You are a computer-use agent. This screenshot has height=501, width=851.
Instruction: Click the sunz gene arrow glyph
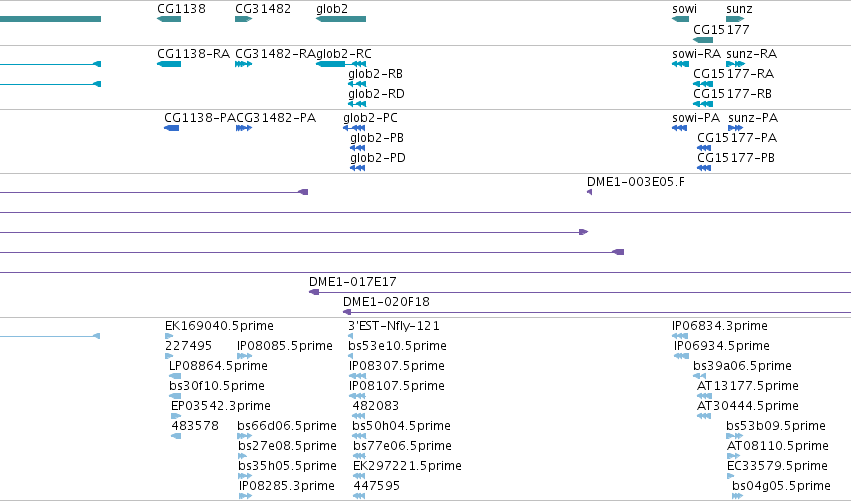[735, 19]
